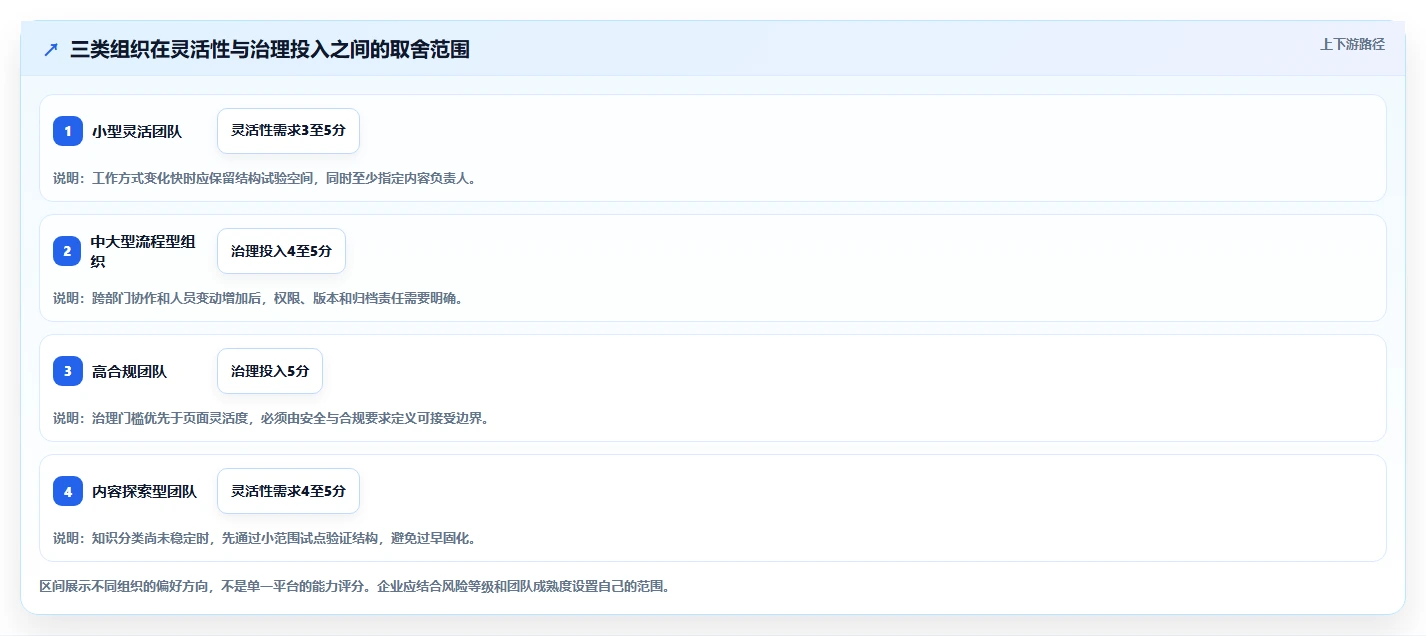Click the number 4 badge for 内容探索型团队
The height and width of the screenshot is (636, 1426).
68,491
